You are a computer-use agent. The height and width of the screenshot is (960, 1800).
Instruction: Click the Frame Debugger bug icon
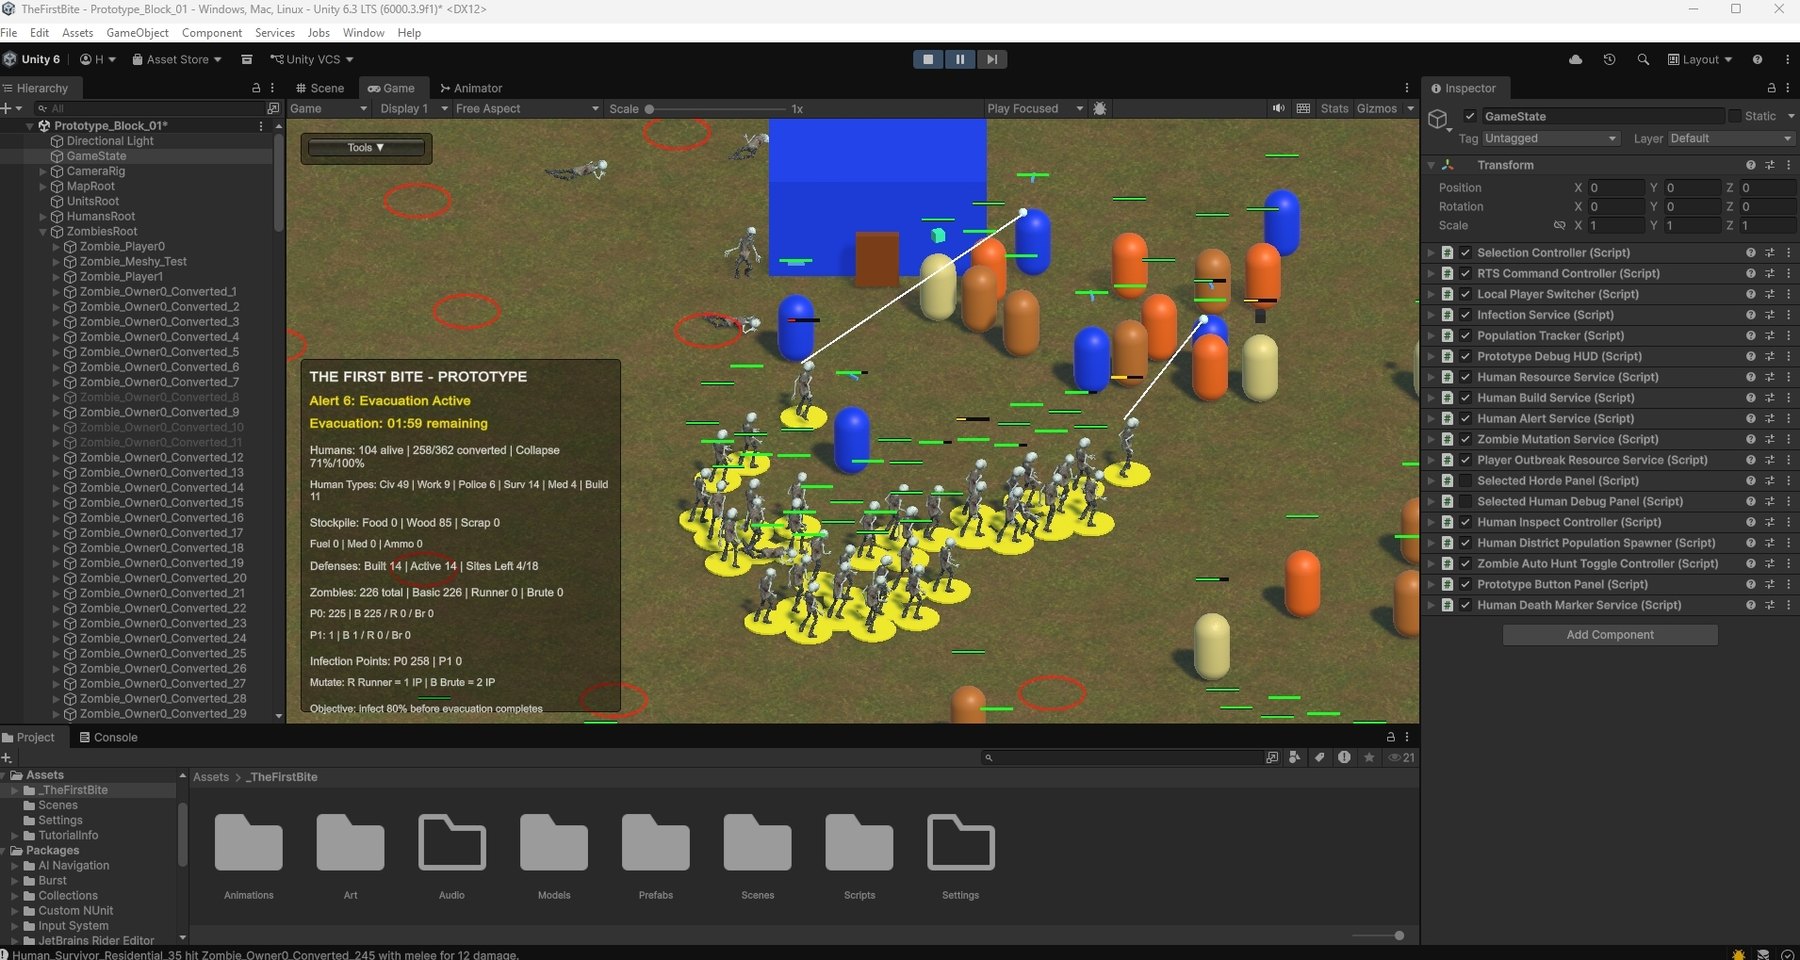point(1100,108)
